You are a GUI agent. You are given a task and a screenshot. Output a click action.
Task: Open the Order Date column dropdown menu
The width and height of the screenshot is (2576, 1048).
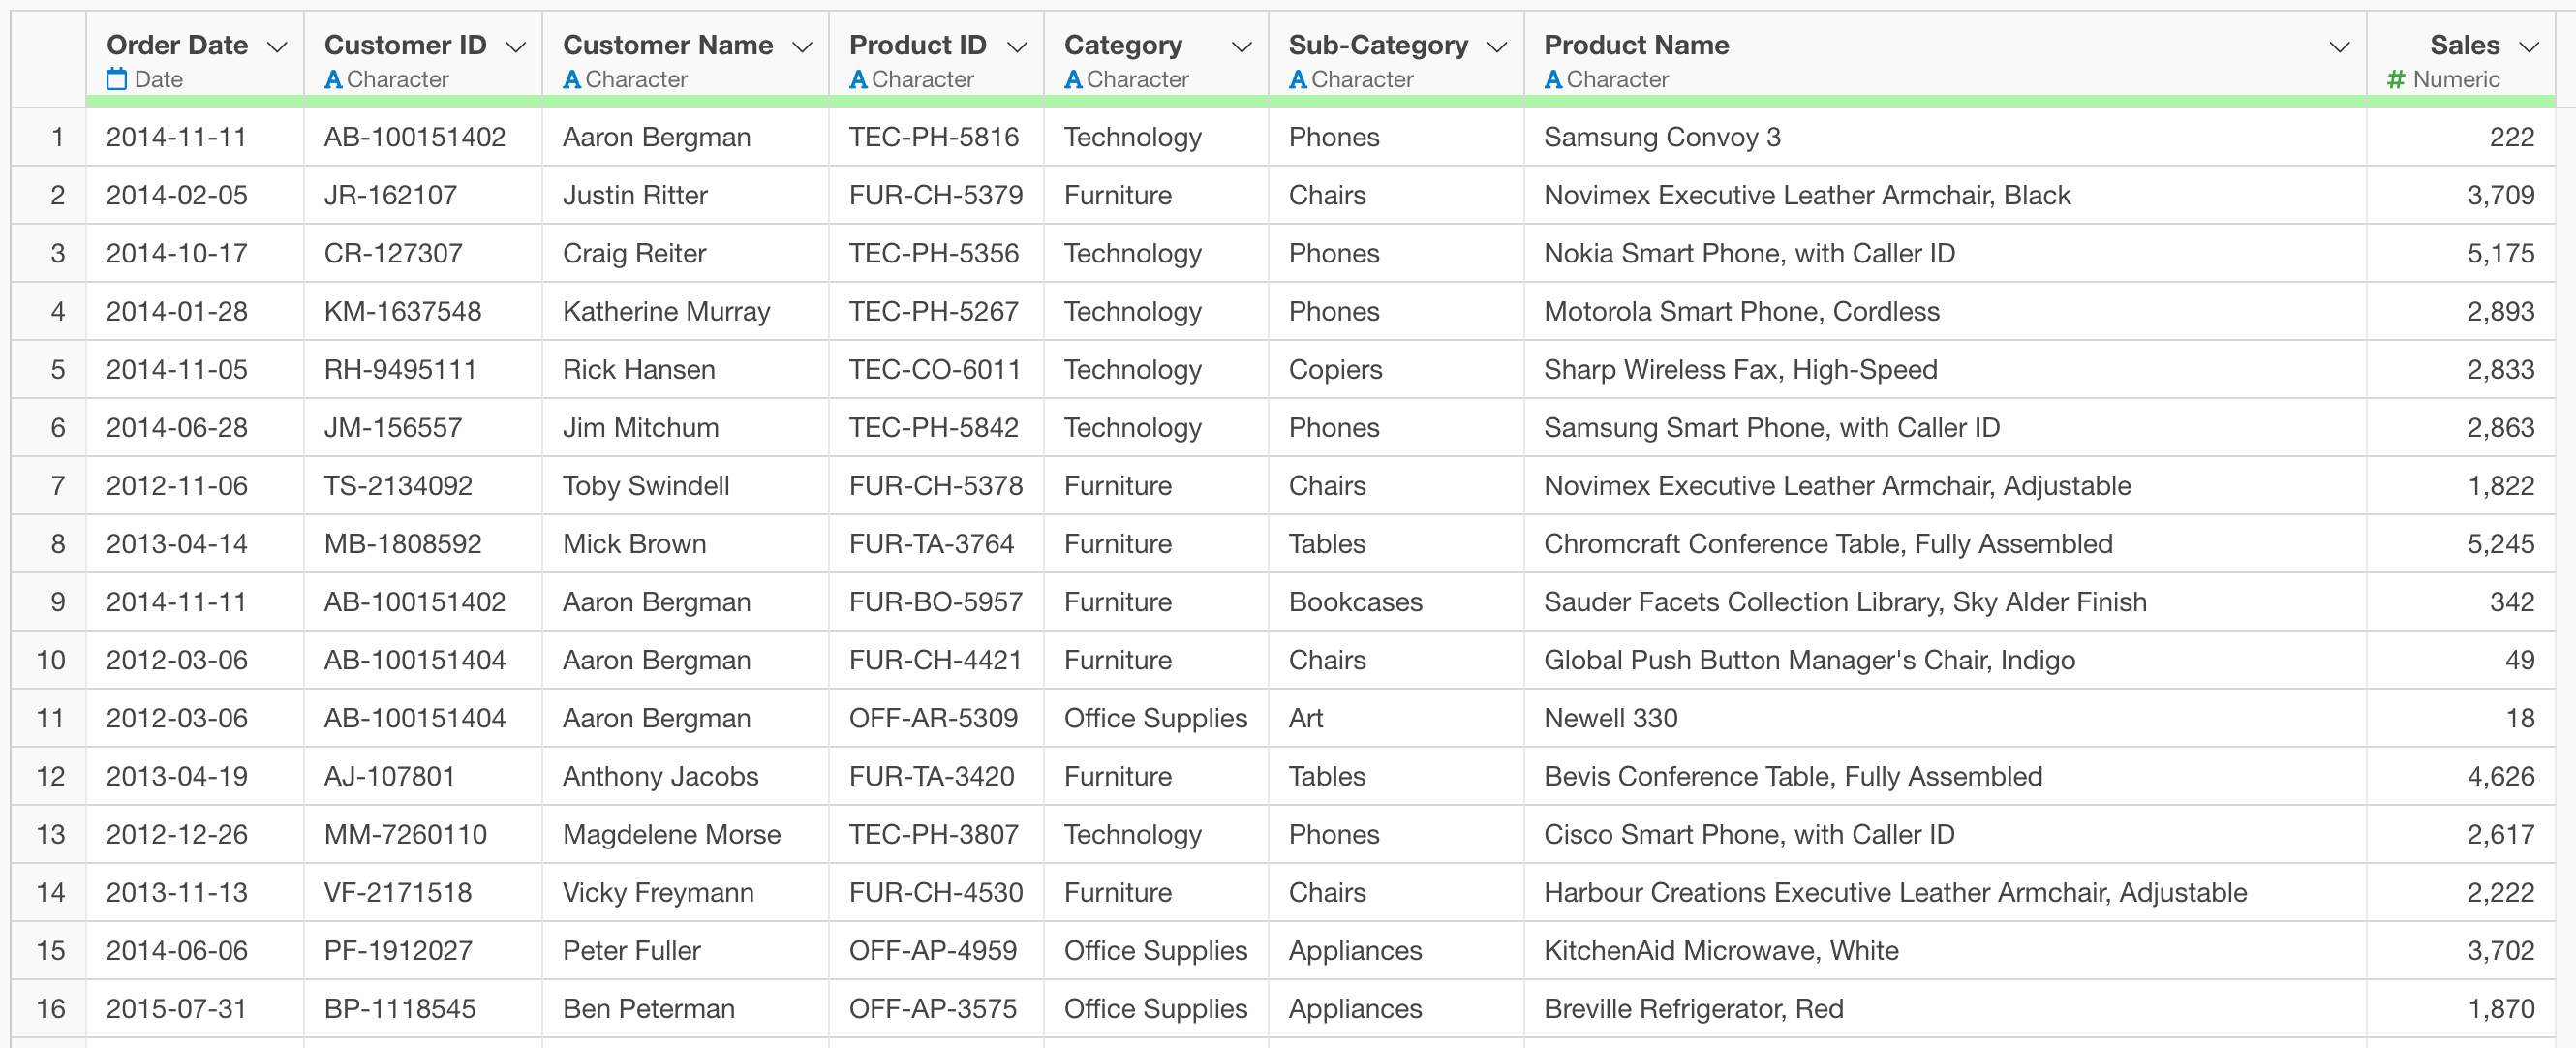coord(277,47)
